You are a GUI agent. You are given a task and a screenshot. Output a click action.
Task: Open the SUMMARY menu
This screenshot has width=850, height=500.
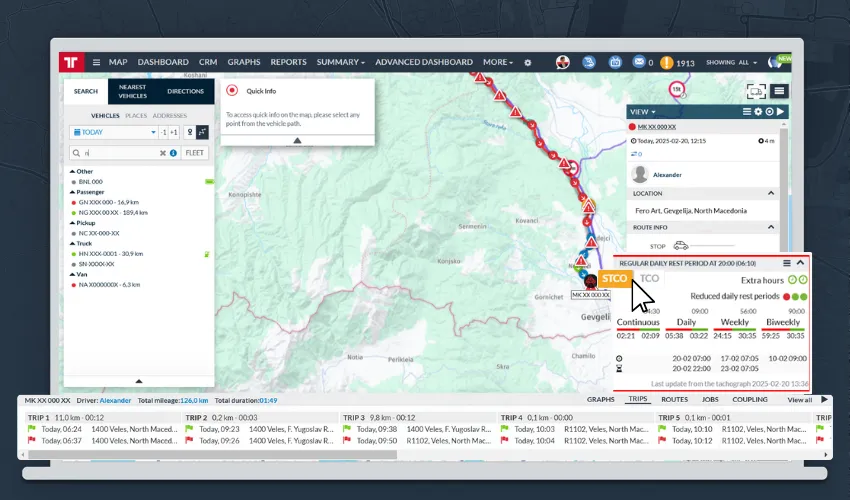point(340,62)
